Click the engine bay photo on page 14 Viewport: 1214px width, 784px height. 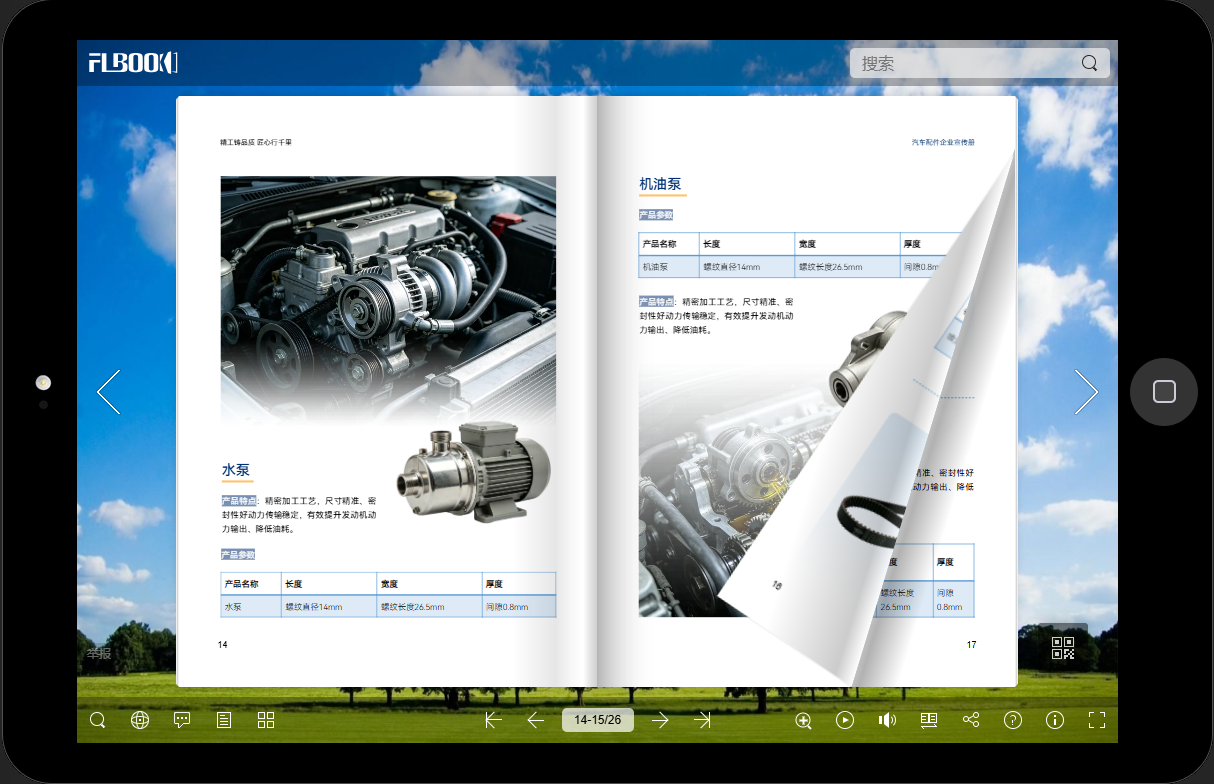click(388, 300)
